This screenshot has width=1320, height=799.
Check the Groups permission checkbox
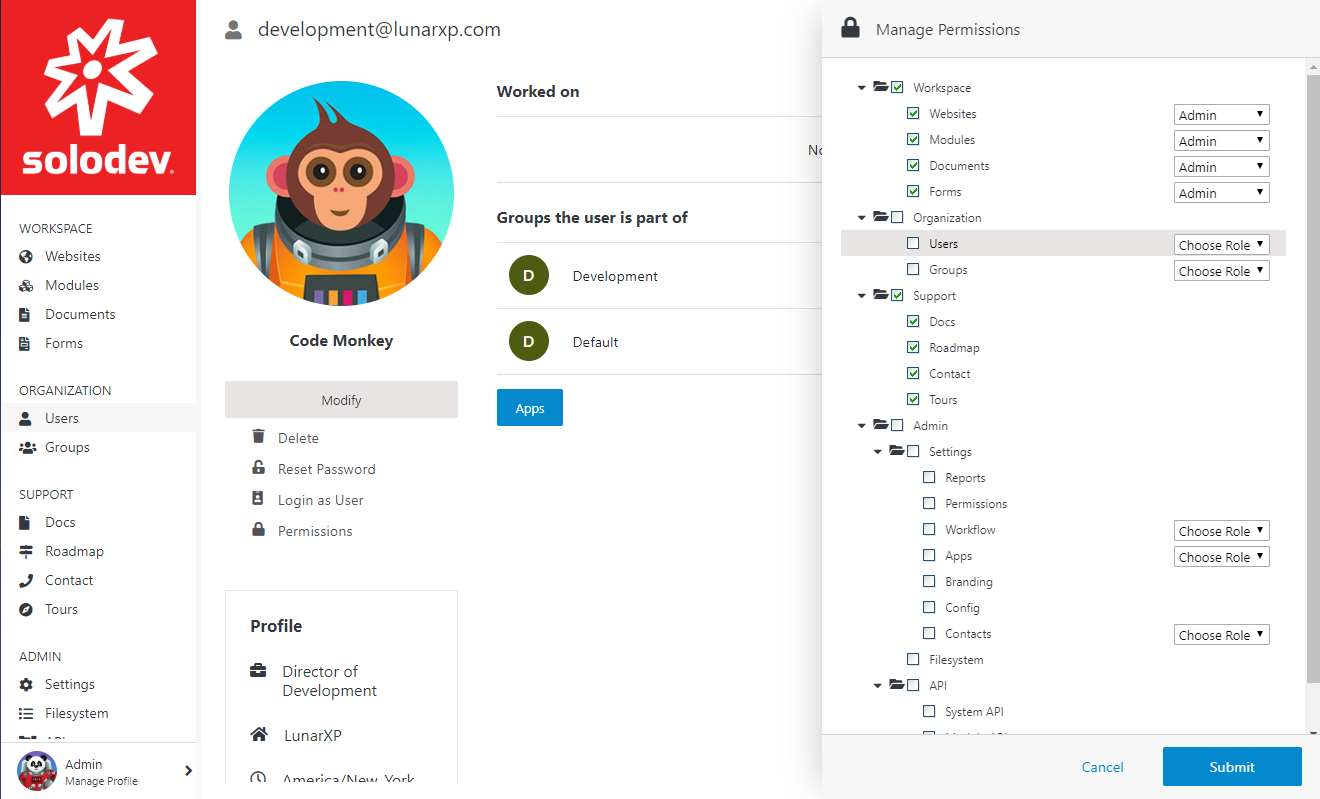click(x=913, y=270)
